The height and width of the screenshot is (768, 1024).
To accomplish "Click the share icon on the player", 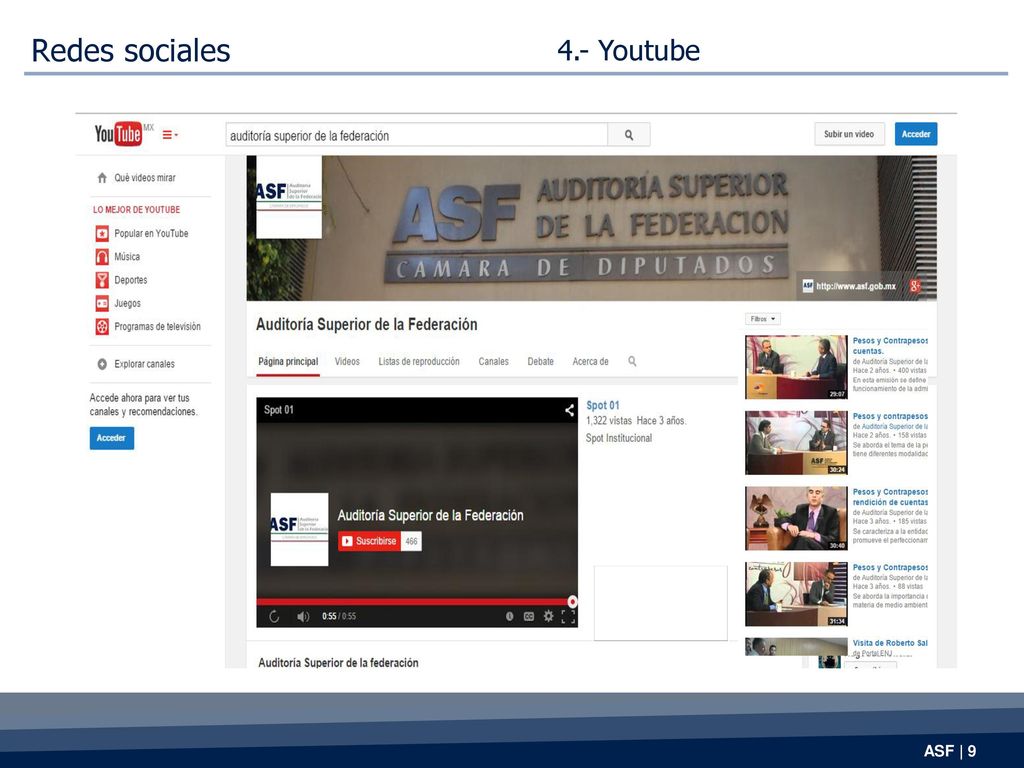I will click(x=569, y=410).
